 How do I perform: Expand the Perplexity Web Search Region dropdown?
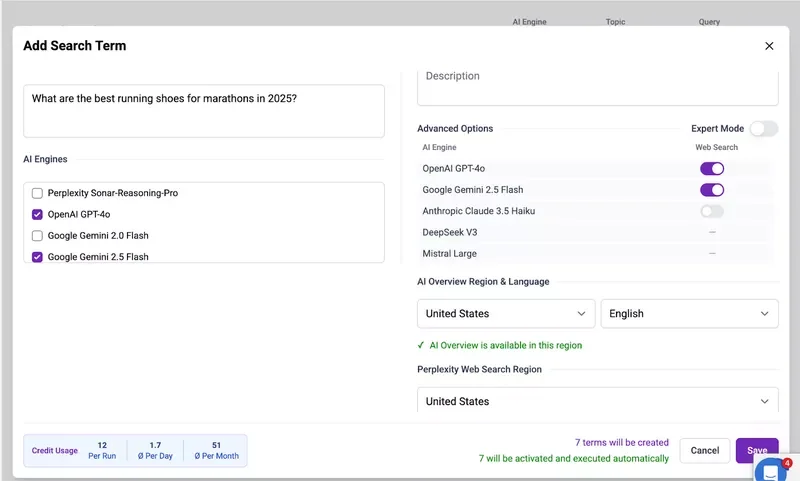597,401
